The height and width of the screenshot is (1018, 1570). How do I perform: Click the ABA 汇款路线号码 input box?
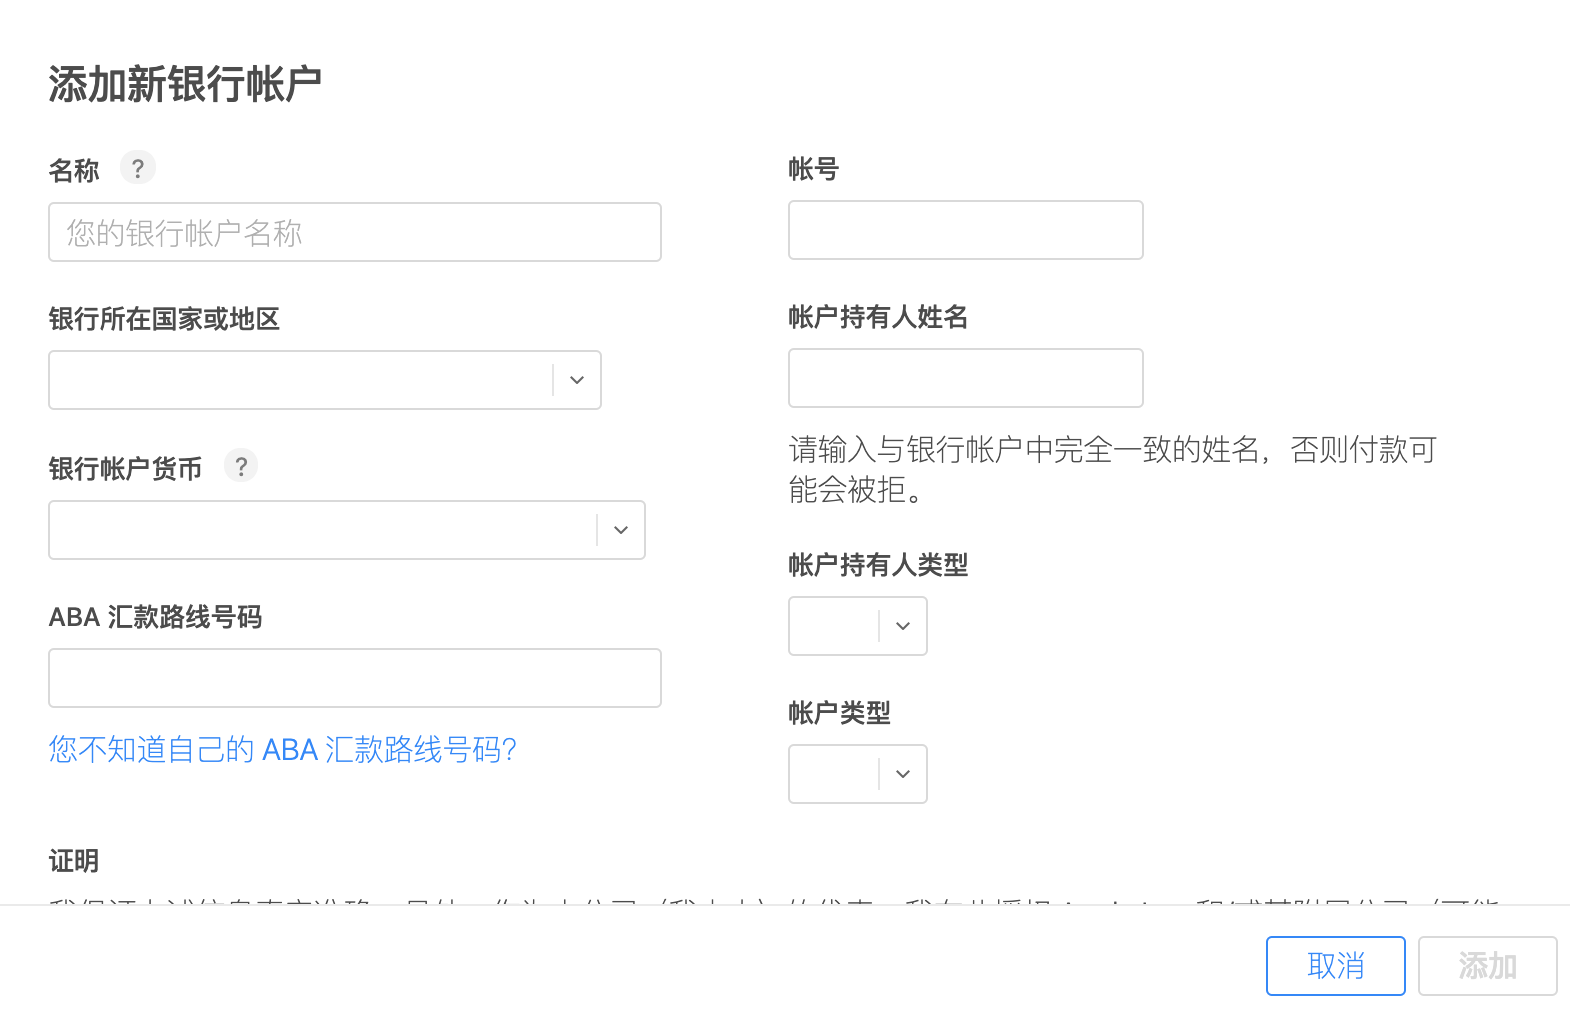(354, 677)
